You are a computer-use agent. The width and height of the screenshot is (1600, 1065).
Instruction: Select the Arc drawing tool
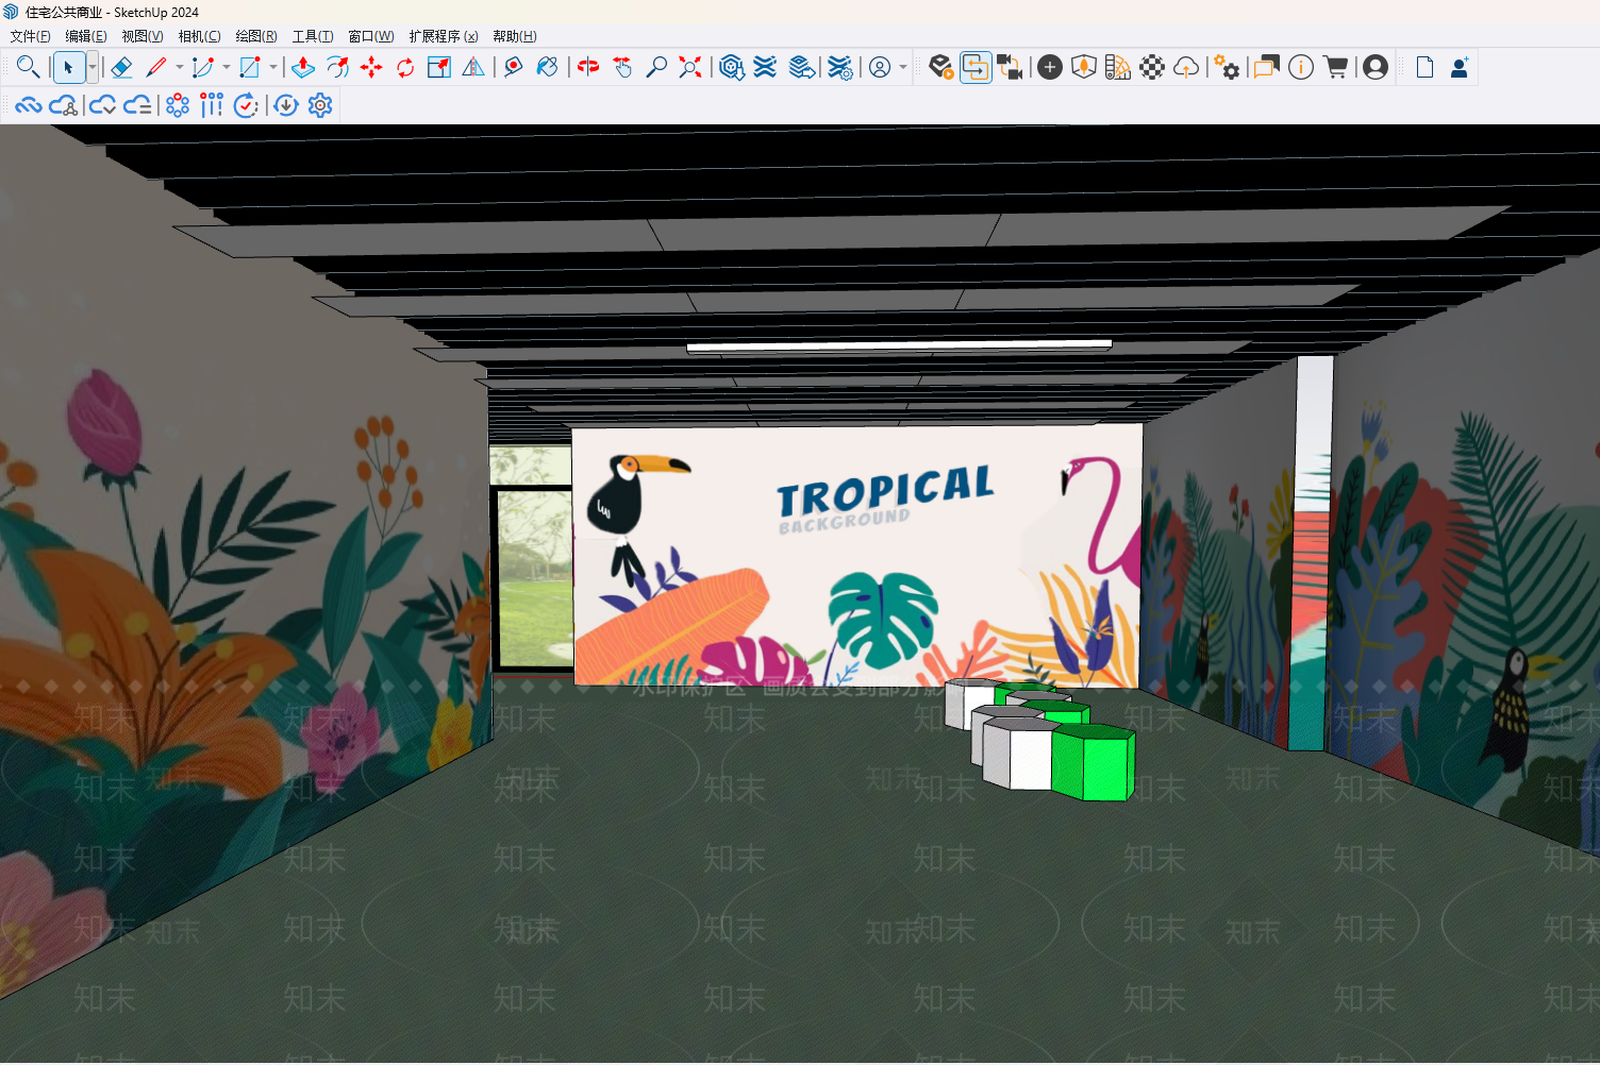(203, 67)
